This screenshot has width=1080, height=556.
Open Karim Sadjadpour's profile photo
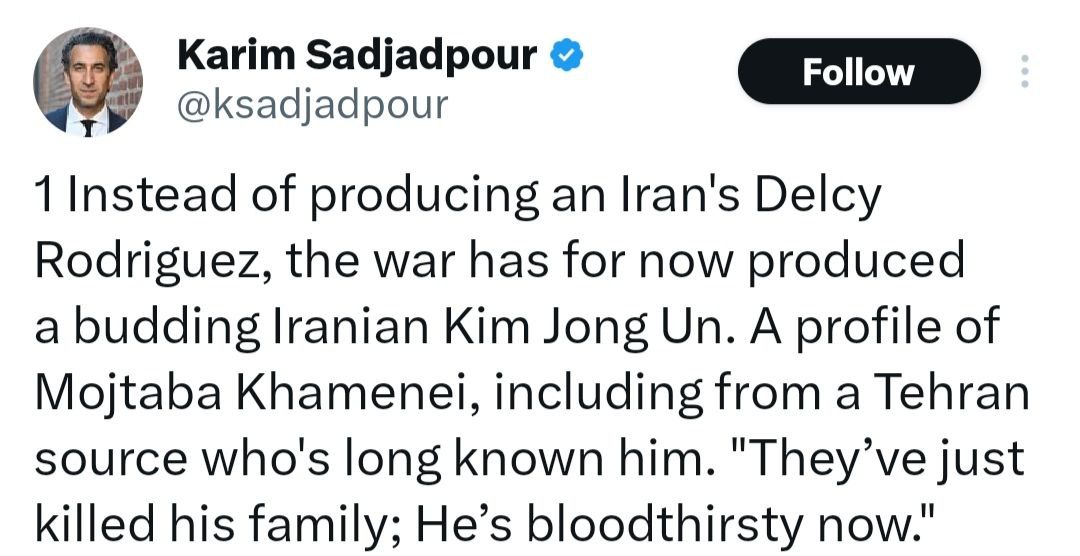coord(88,81)
